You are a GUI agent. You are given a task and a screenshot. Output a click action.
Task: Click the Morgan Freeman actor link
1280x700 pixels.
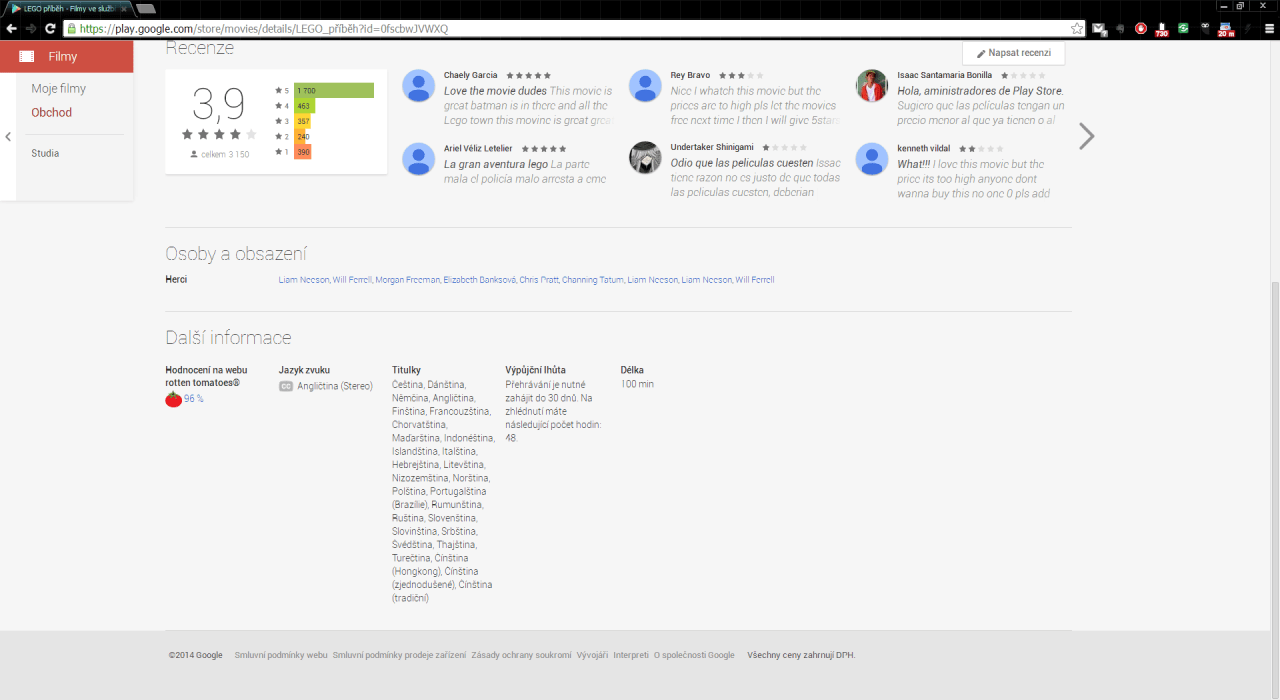[407, 280]
